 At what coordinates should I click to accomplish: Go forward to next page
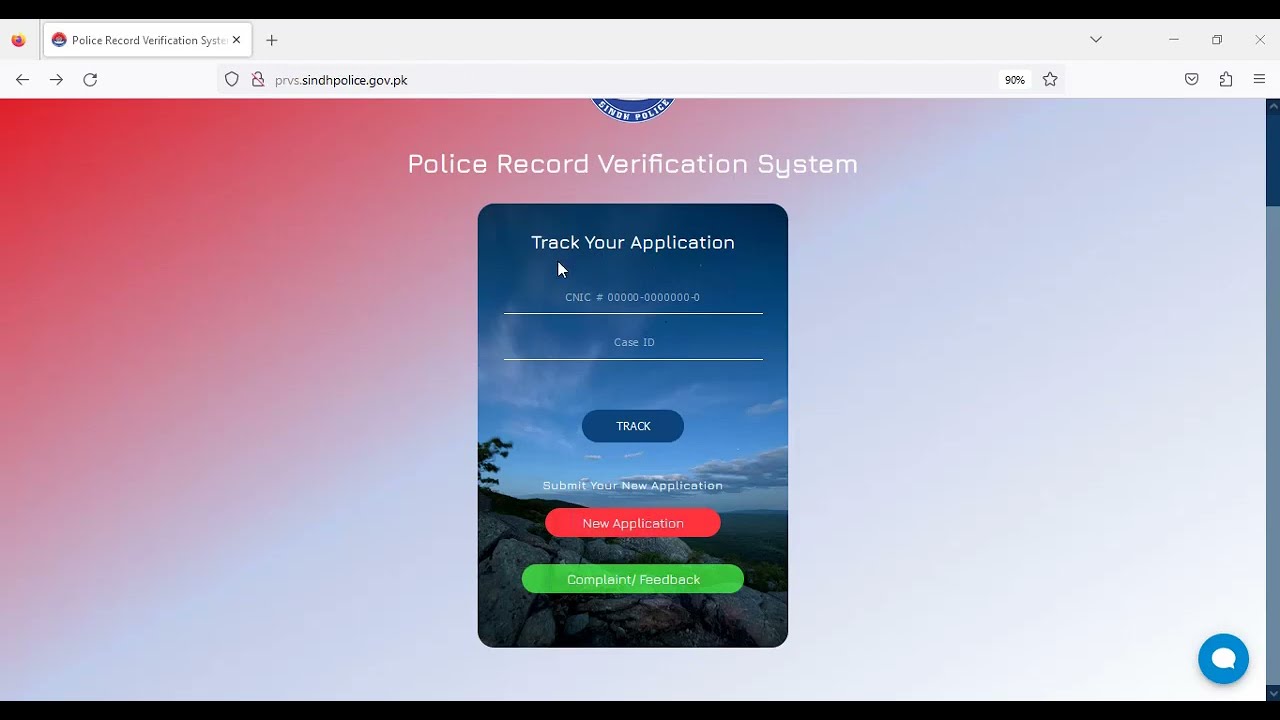pos(56,80)
